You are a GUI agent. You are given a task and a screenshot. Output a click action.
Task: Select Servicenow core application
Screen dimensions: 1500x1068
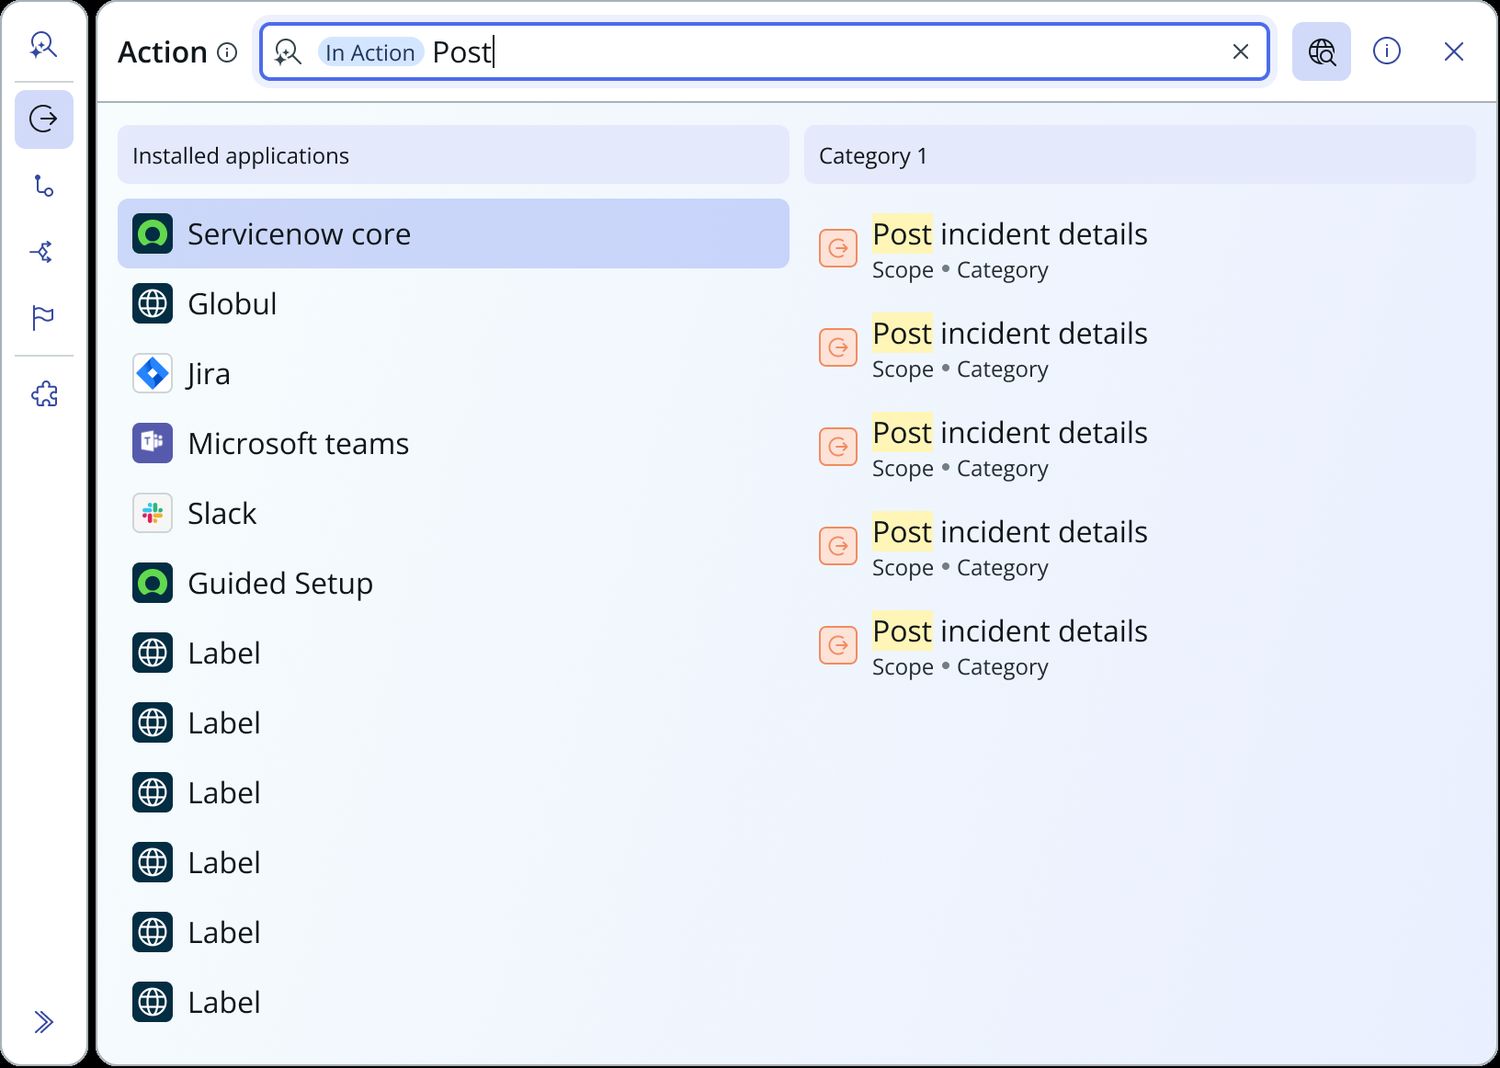453,234
